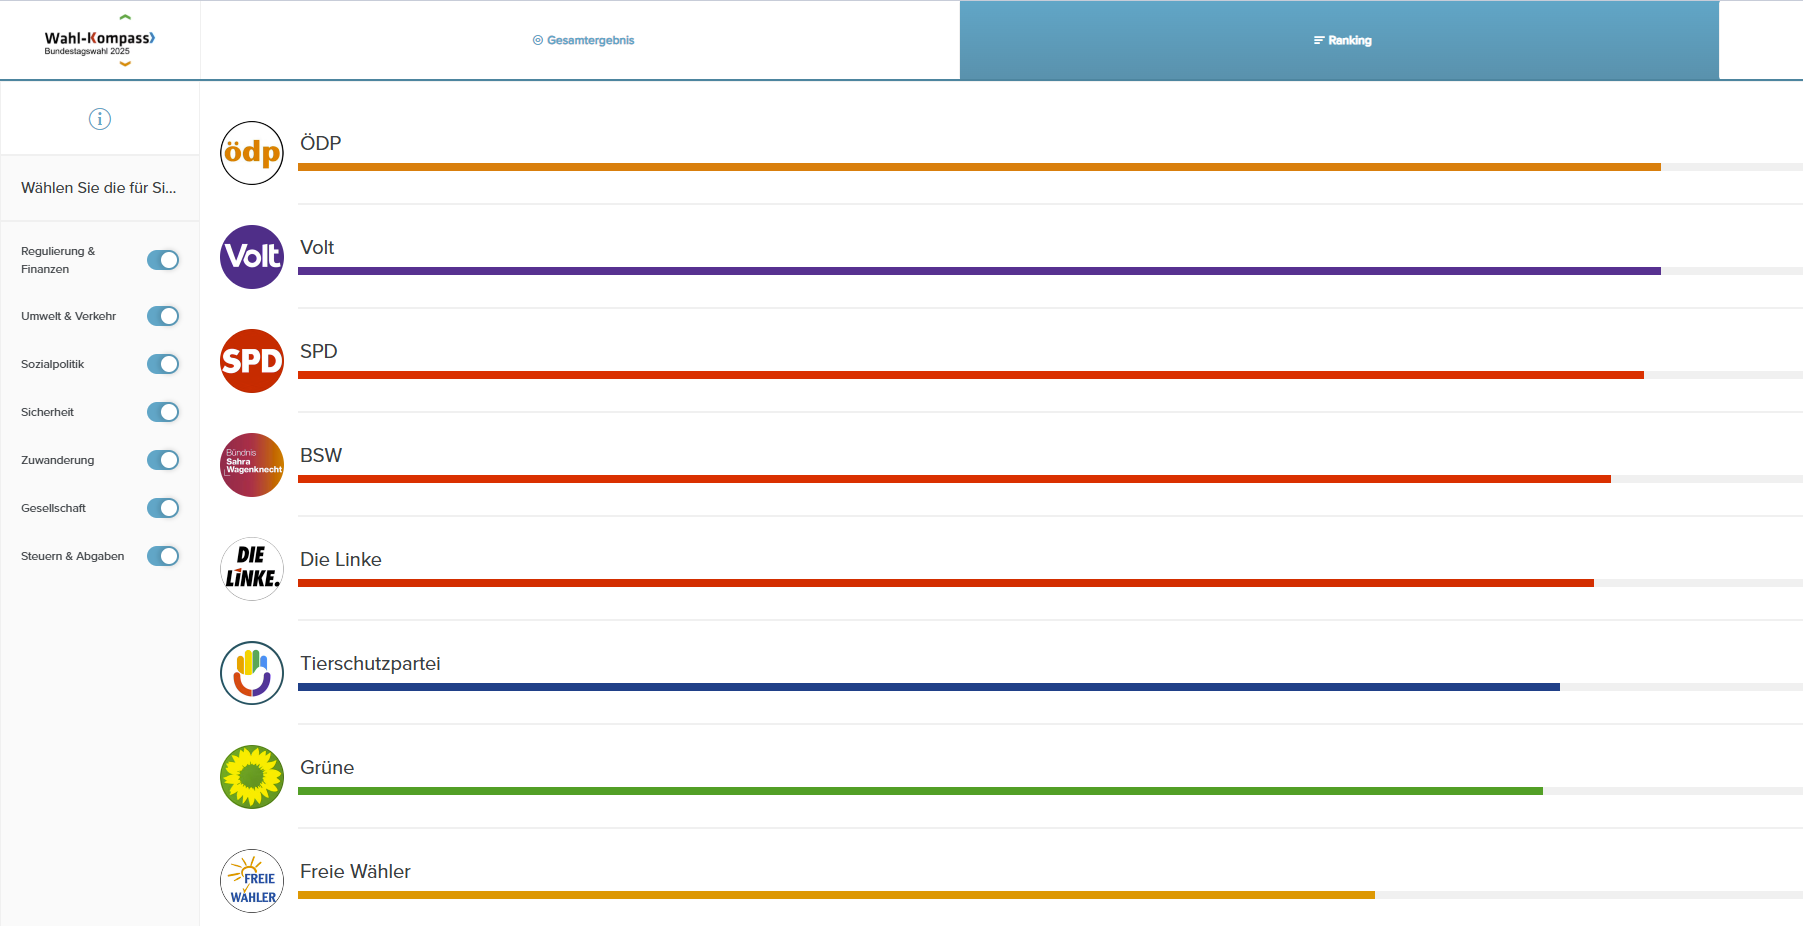The height and width of the screenshot is (926, 1803).
Task: Toggle Steuern & Abgaben switch
Action: (163, 556)
